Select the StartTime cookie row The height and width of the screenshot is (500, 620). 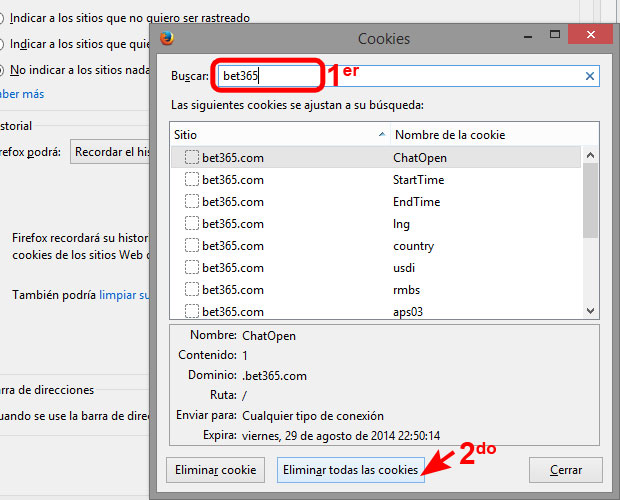[x=376, y=179]
